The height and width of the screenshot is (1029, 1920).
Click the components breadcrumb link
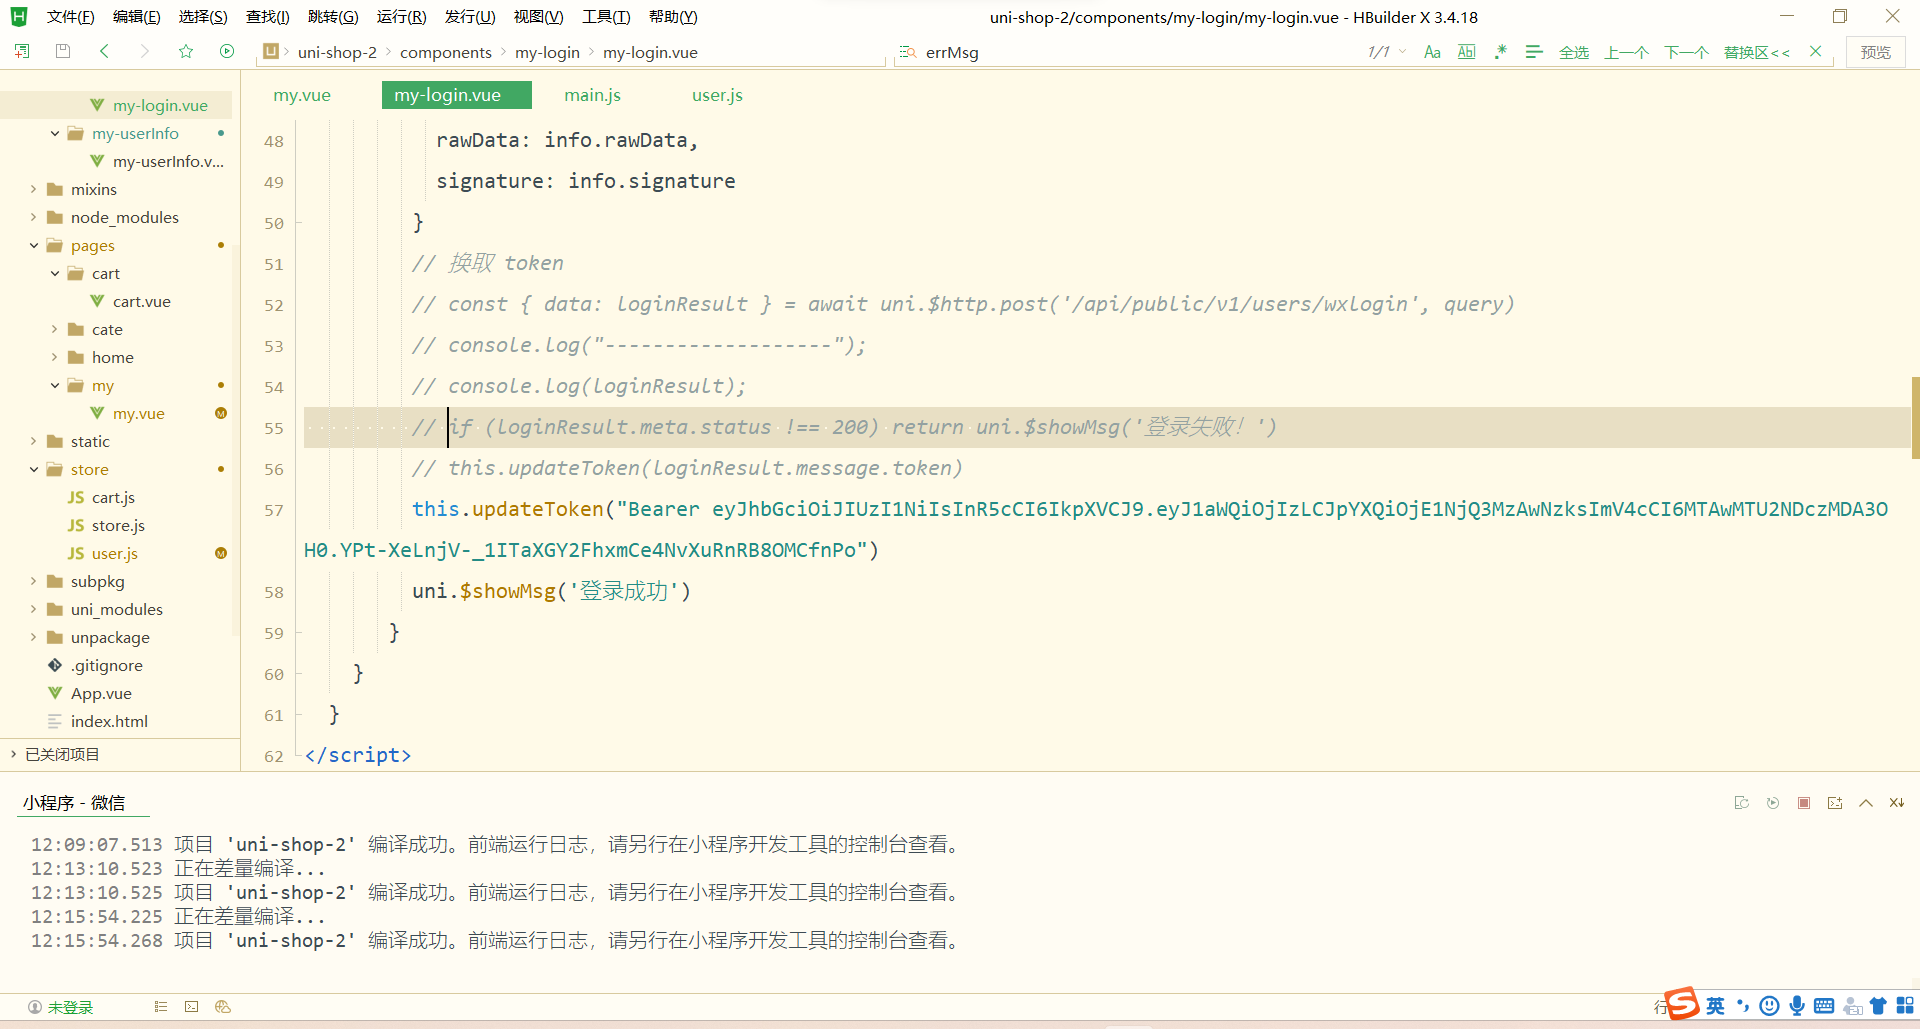click(x=445, y=52)
